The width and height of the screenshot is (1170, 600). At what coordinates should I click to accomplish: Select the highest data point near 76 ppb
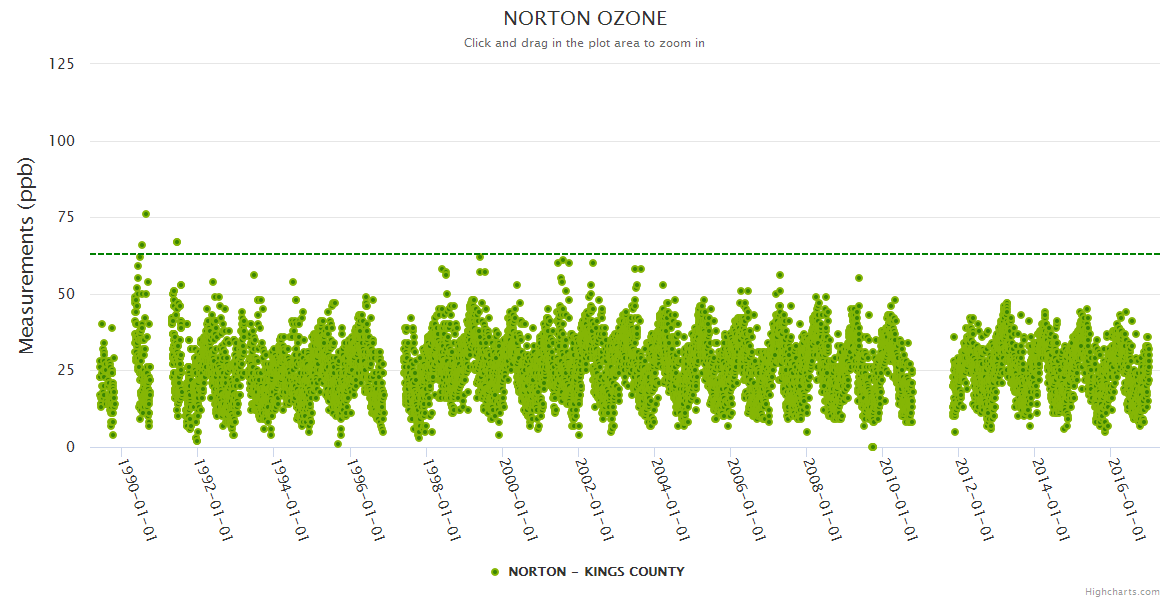click(x=146, y=214)
